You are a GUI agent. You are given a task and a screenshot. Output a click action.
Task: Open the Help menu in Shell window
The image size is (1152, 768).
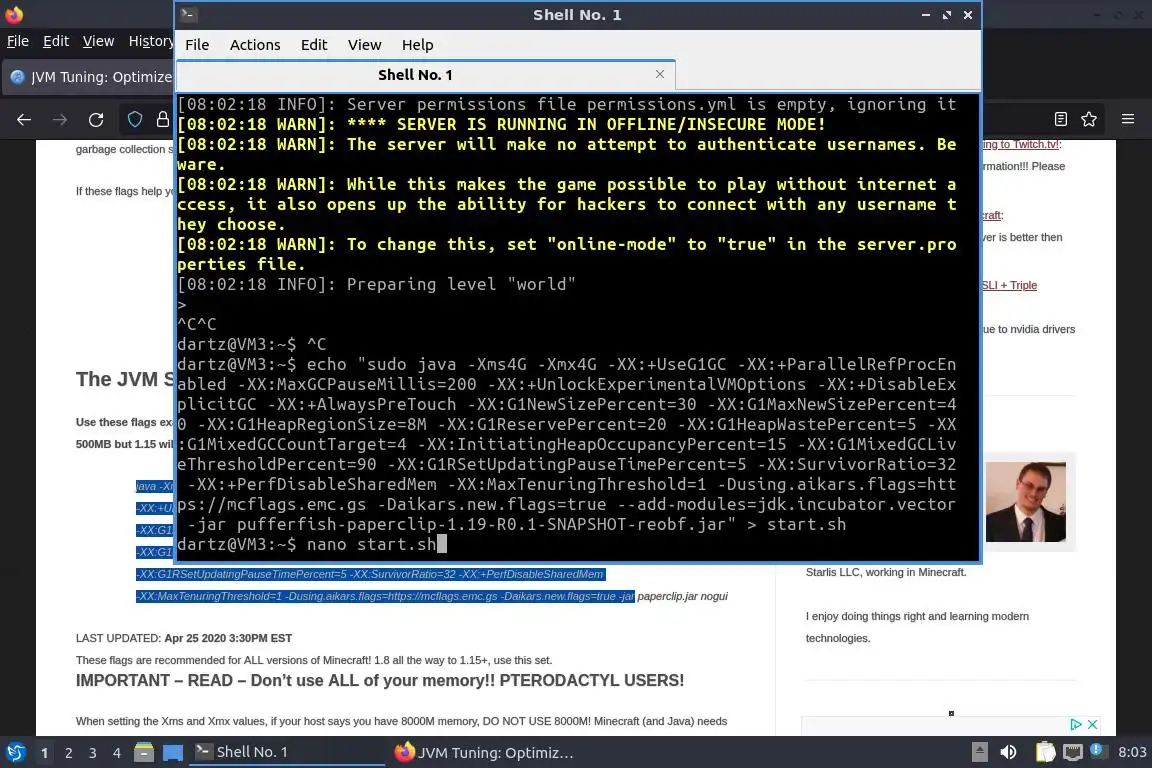point(417,45)
